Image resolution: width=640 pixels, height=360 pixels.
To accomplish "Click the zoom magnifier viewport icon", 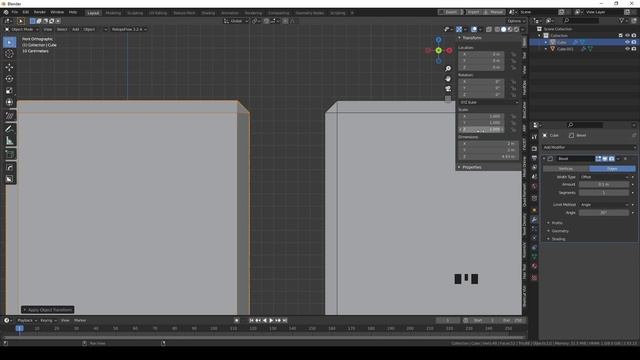I will [448, 69].
